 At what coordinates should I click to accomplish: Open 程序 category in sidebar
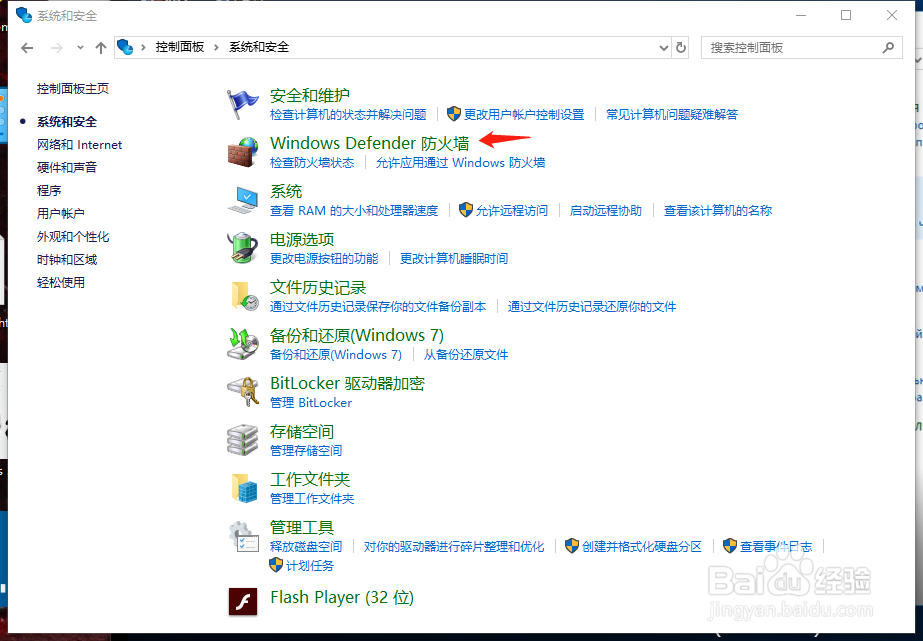pyautogui.click(x=49, y=191)
